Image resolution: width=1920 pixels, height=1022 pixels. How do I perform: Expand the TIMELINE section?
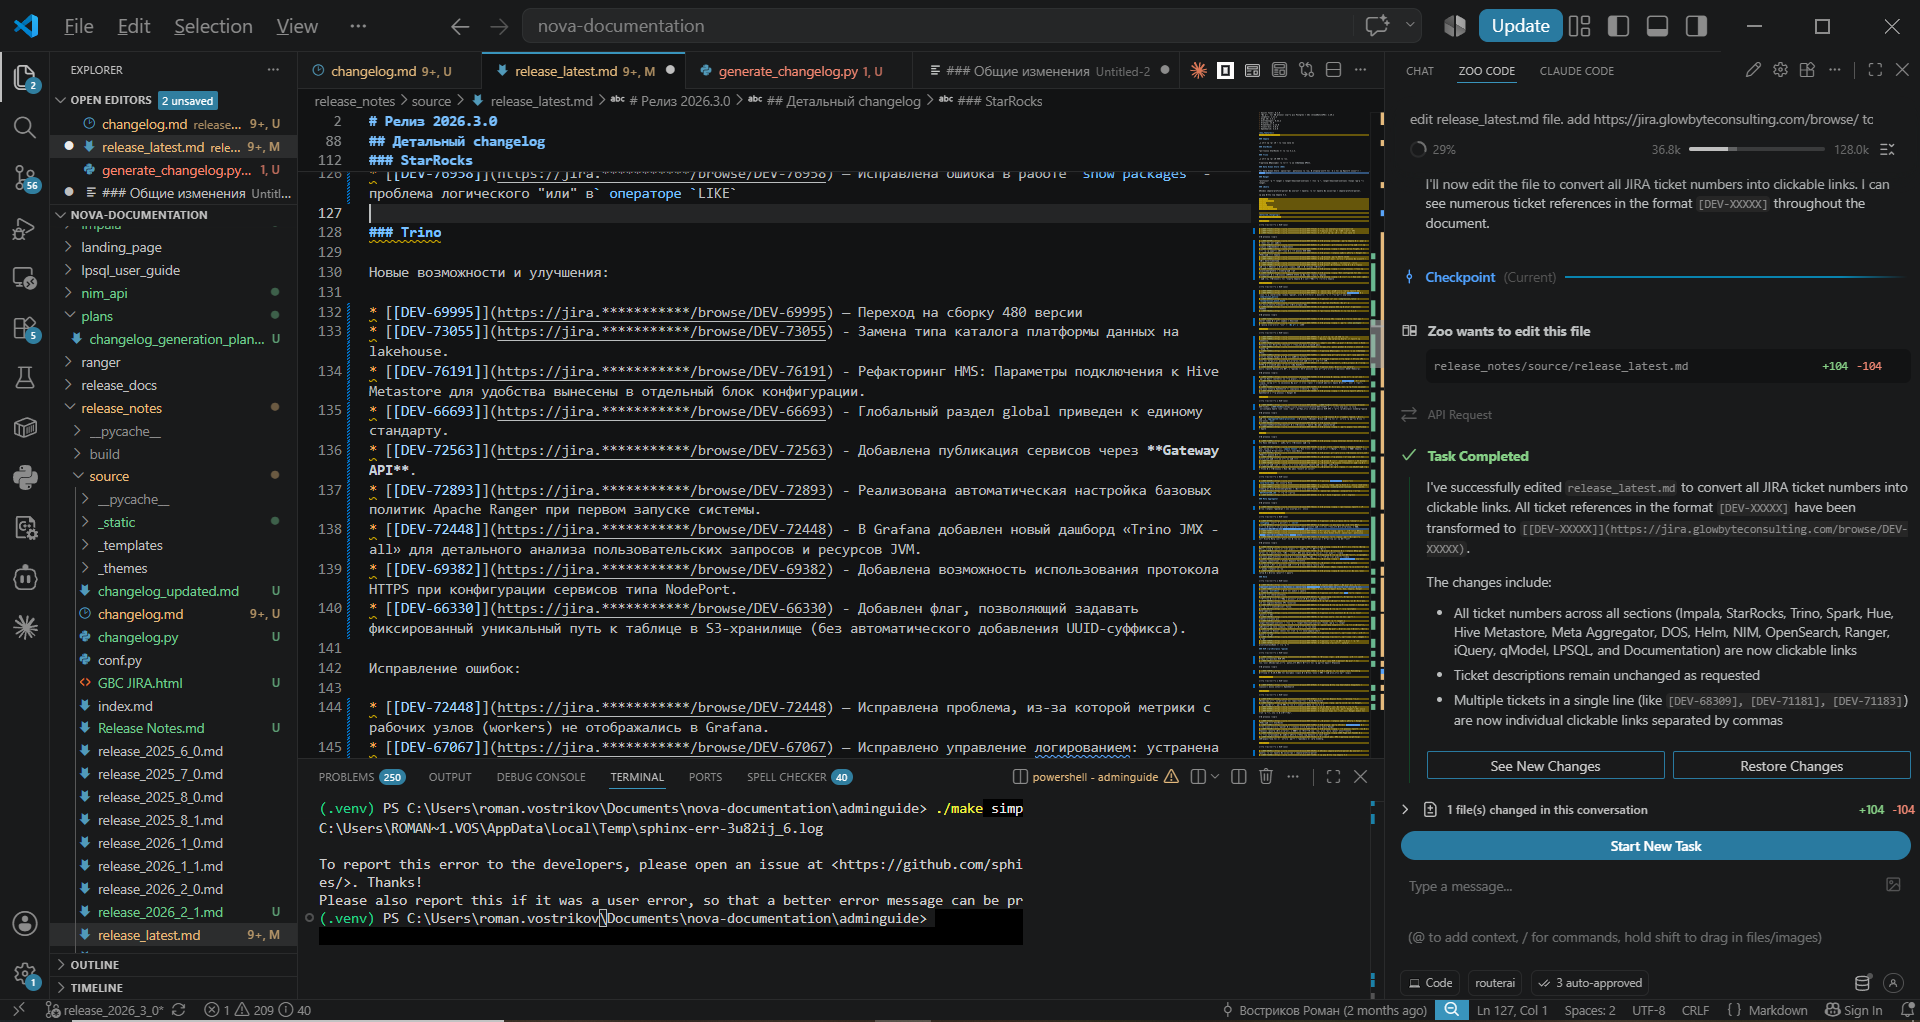click(96, 988)
